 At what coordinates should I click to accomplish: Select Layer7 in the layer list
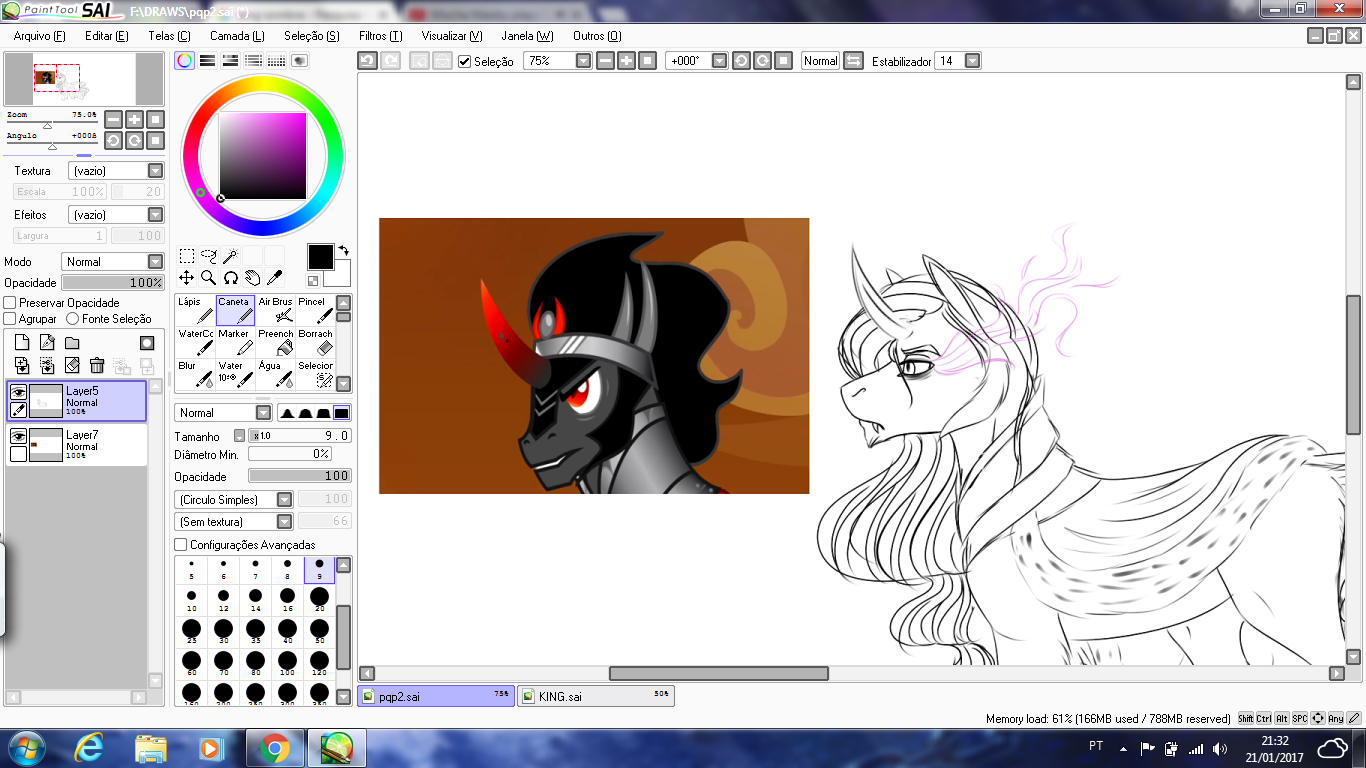click(76, 445)
